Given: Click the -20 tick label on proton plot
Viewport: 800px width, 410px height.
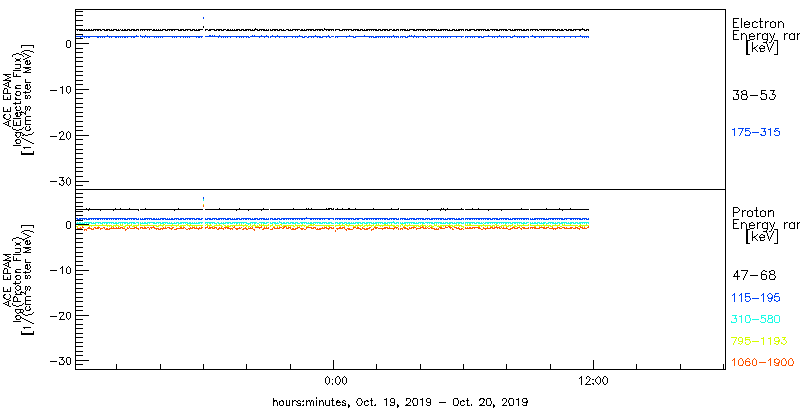Looking at the screenshot, I should [x=60, y=316].
